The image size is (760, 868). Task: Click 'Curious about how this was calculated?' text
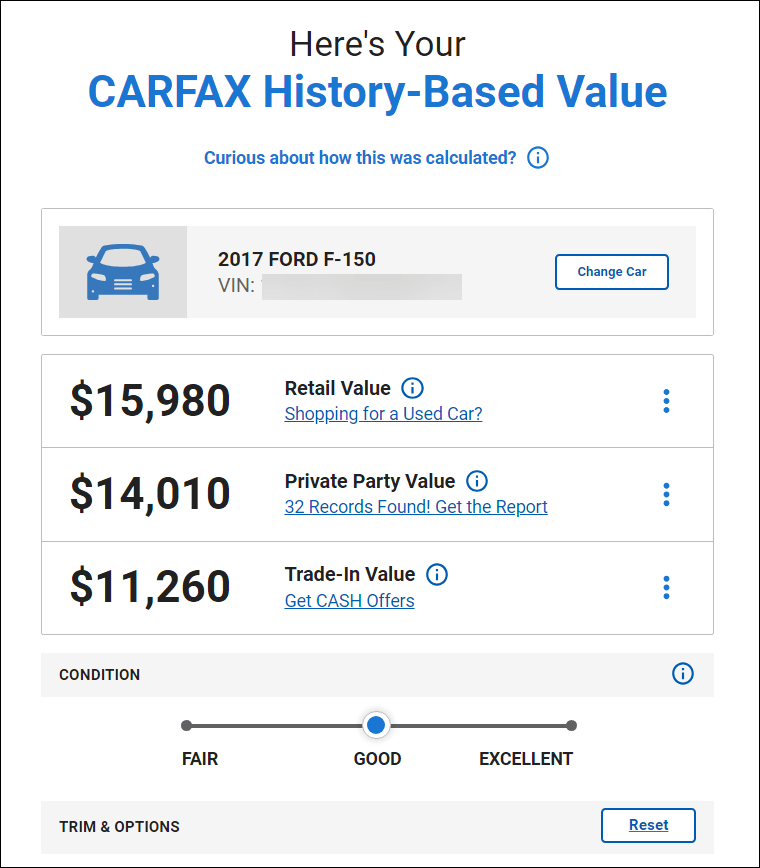coord(360,158)
